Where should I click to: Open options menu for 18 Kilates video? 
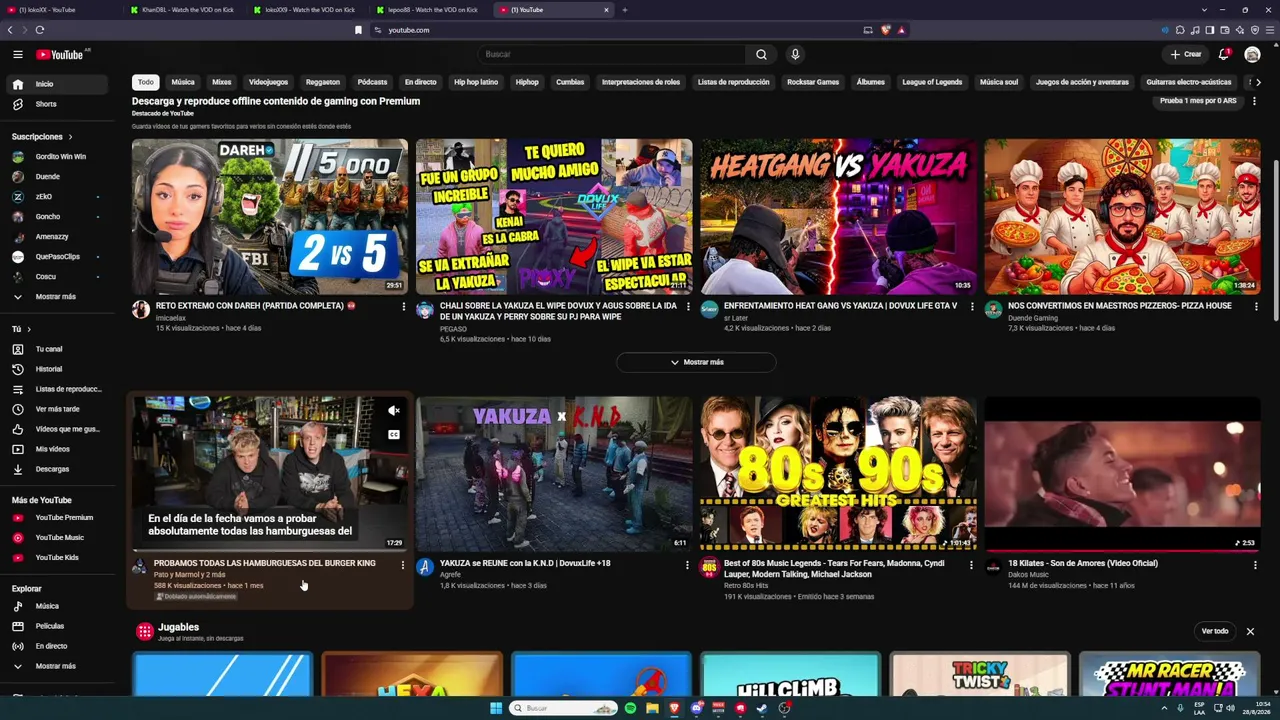click(x=1255, y=565)
